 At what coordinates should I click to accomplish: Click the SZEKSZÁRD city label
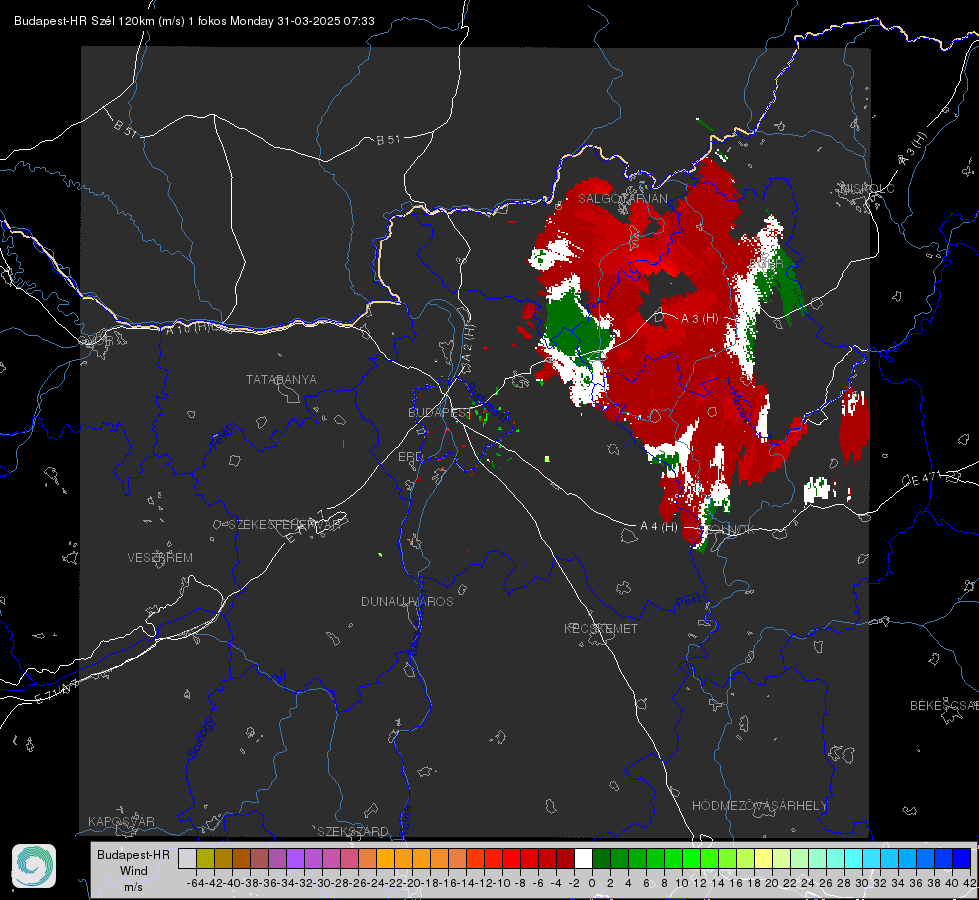[353, 831]
